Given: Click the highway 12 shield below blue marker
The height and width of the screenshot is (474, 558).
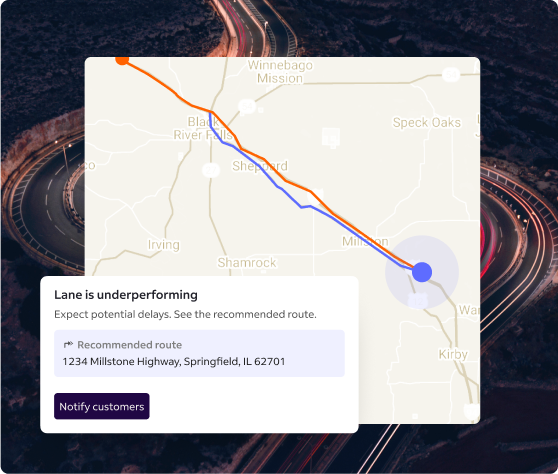Looking at the screenshot, I should [x=418, y=302].
